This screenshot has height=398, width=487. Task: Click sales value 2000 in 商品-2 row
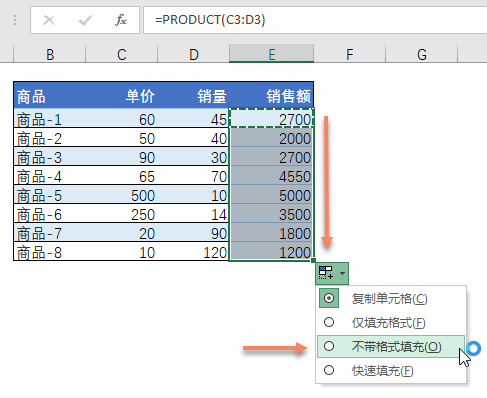(x=272, y=138)
